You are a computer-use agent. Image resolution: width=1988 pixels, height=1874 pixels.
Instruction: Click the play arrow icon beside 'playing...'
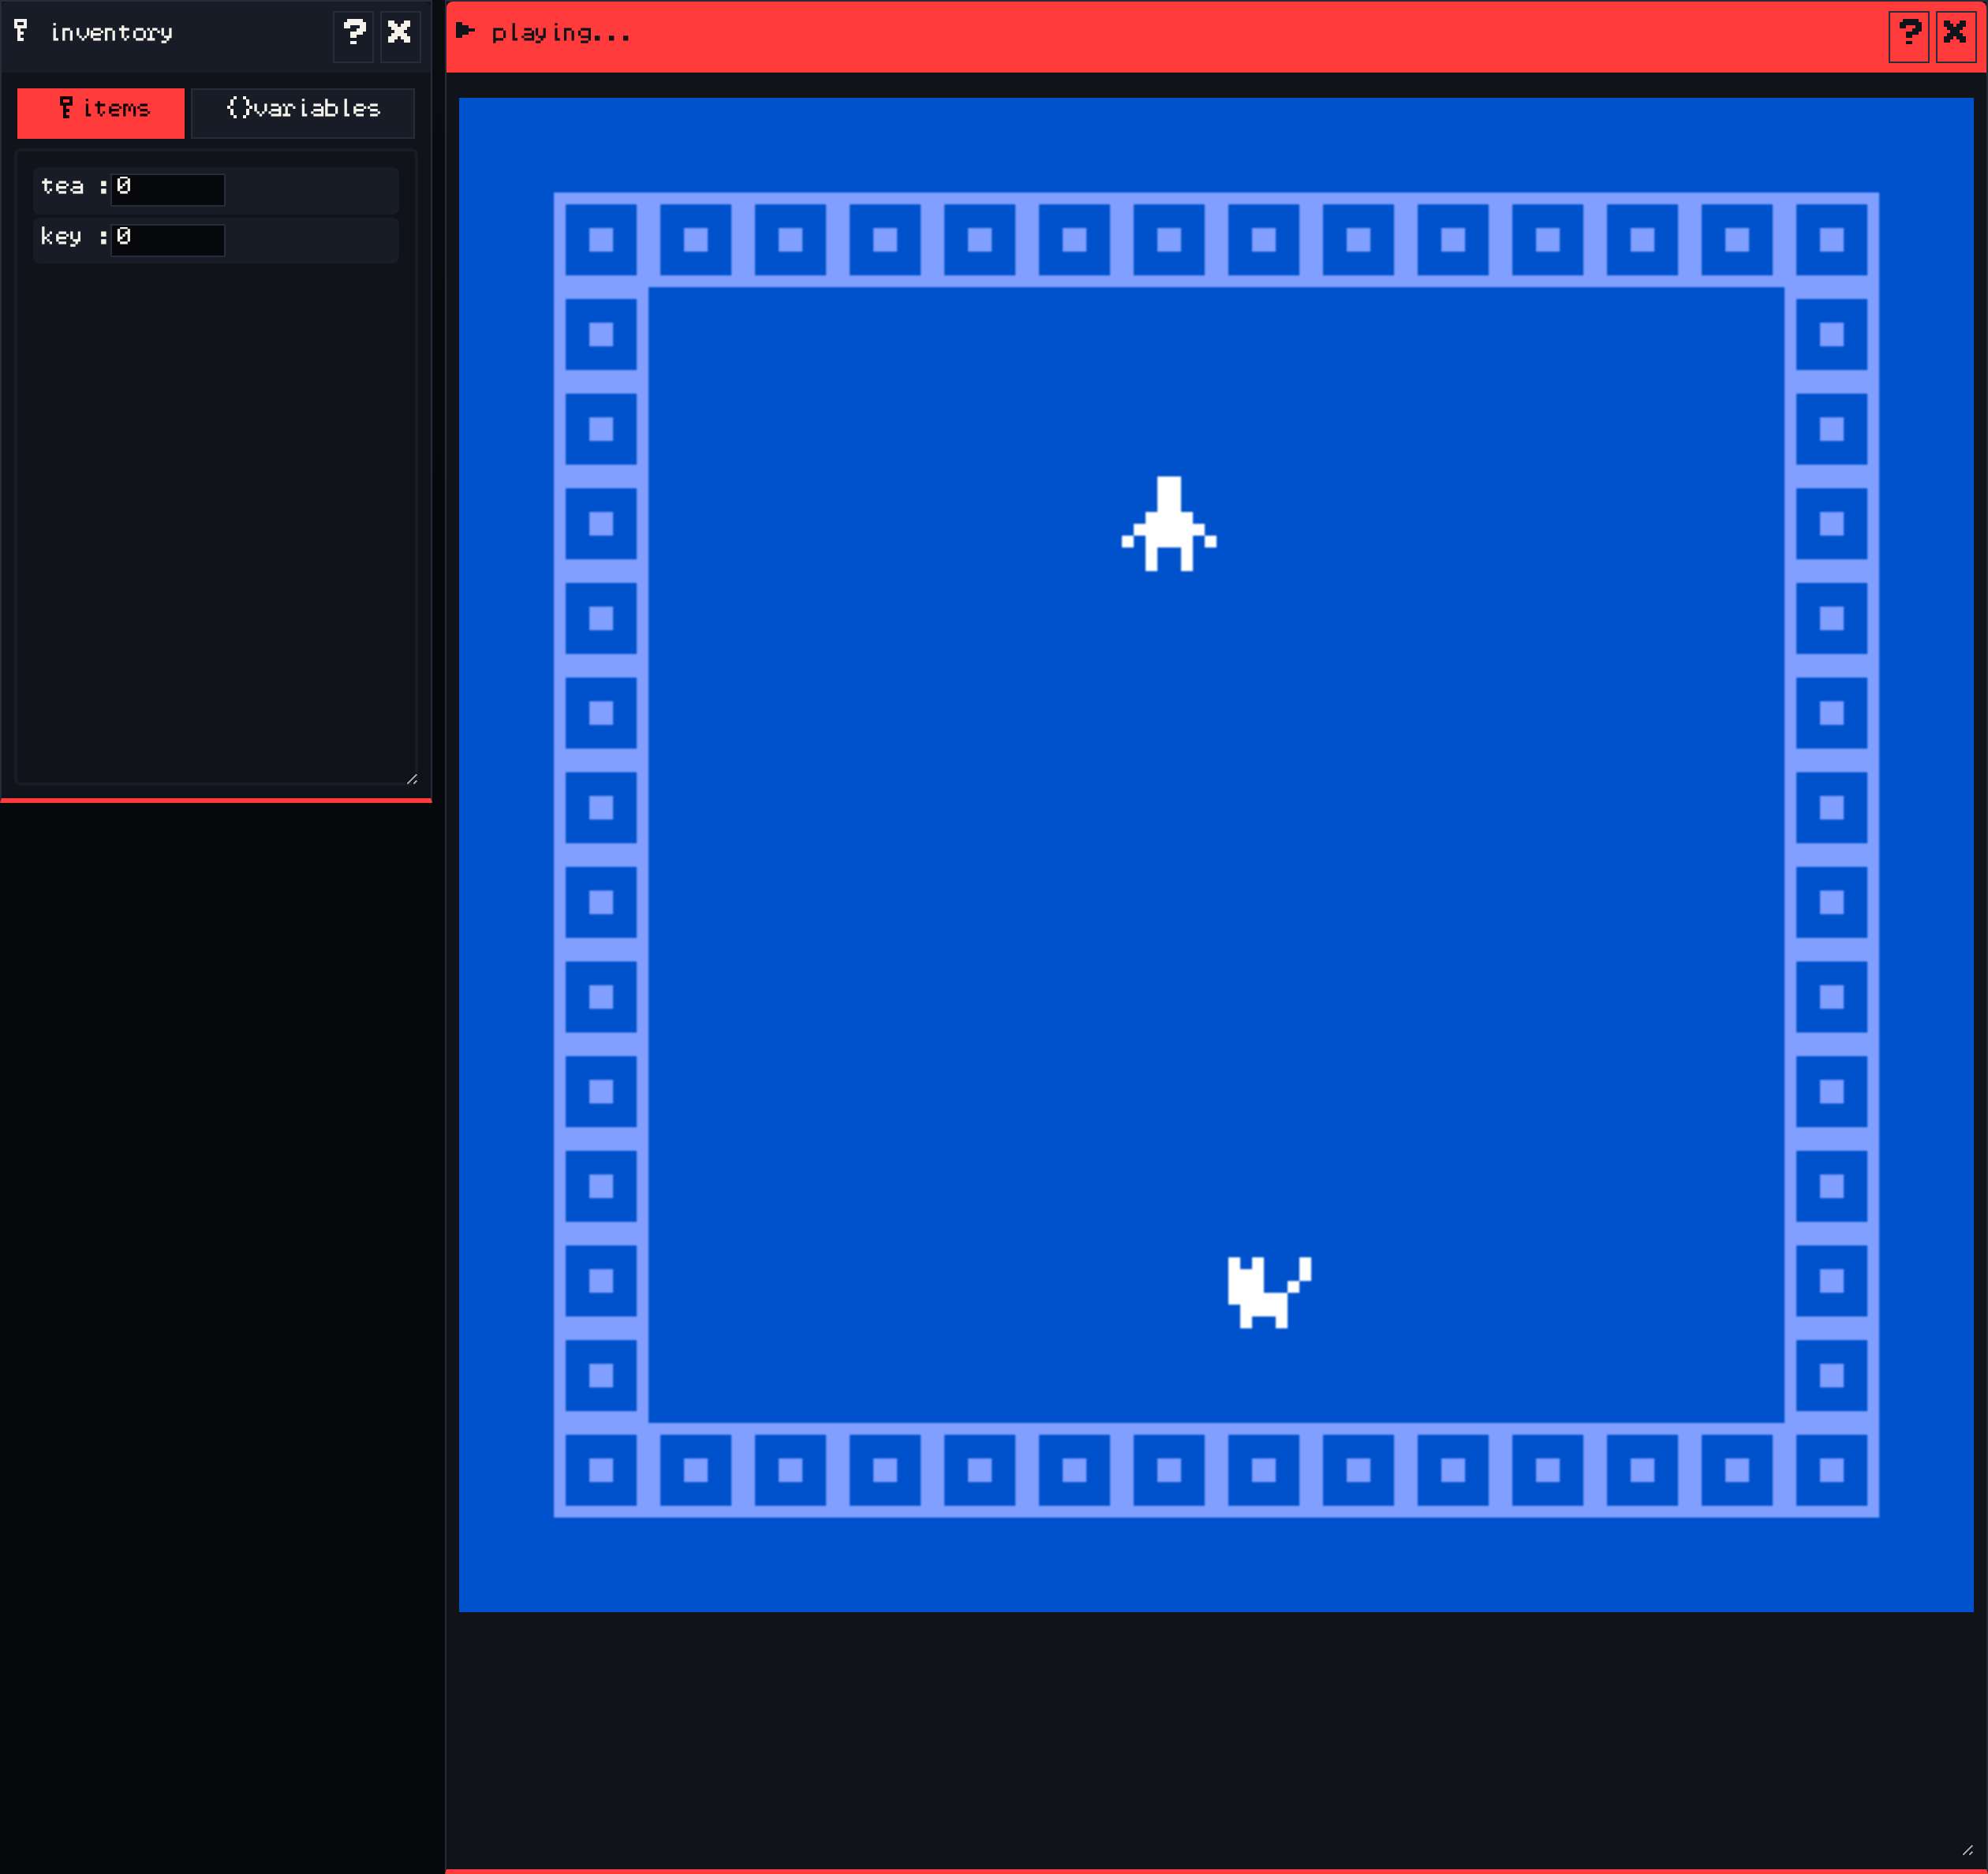[x=465, y=31]
